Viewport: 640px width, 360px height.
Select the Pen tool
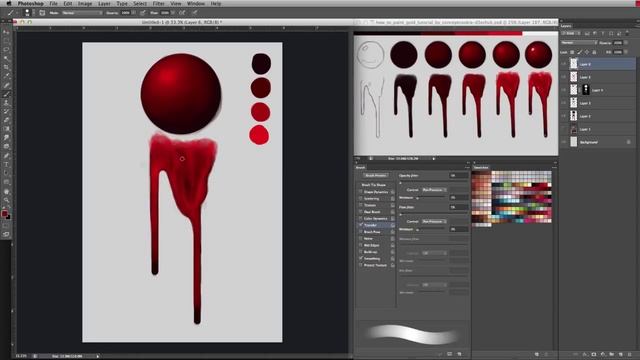(6, 156)
